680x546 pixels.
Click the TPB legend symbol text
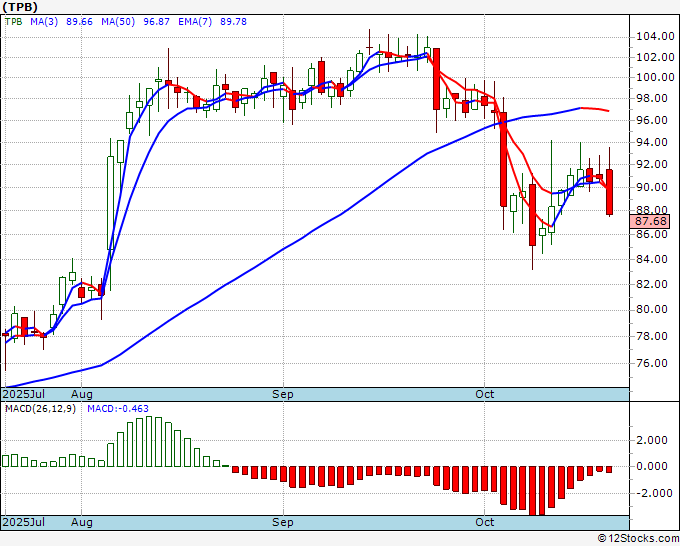(x=13, y=21)
